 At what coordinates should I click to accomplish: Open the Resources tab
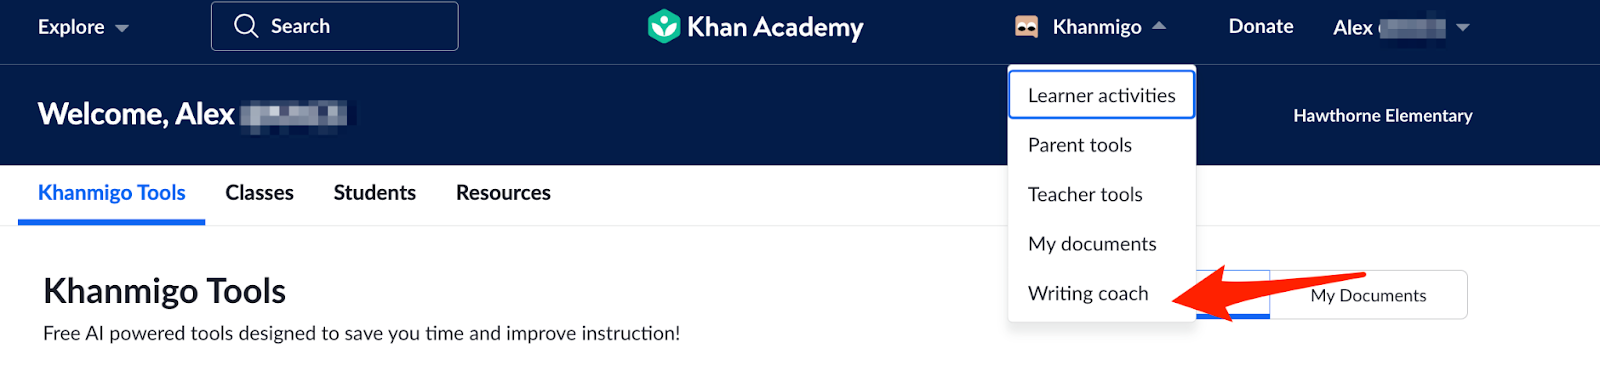click(503, 193)
